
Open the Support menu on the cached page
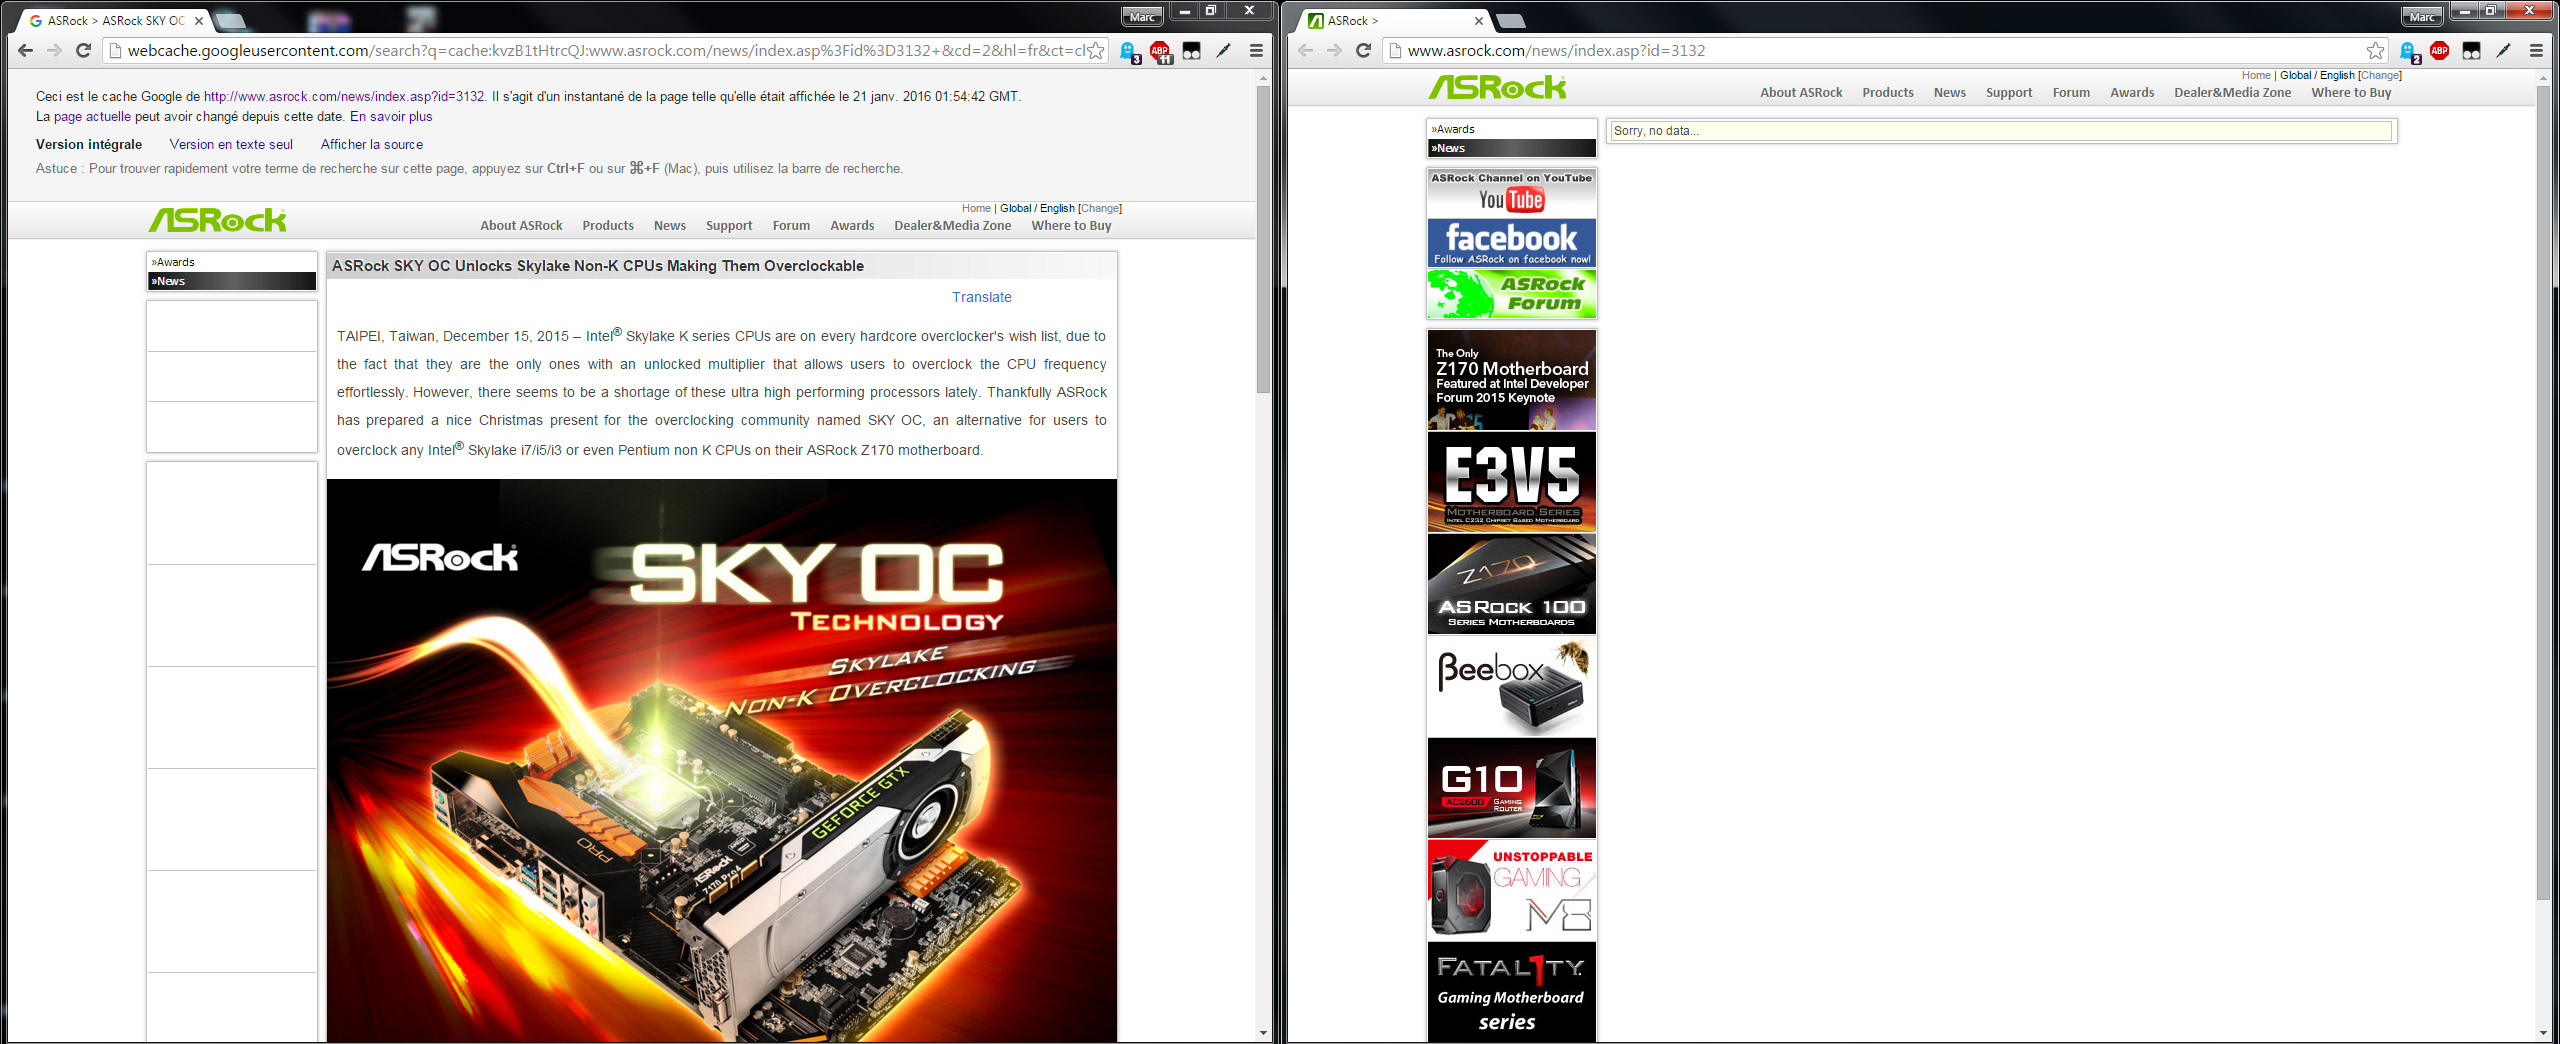pyautogui.click(x=729, y=226)
